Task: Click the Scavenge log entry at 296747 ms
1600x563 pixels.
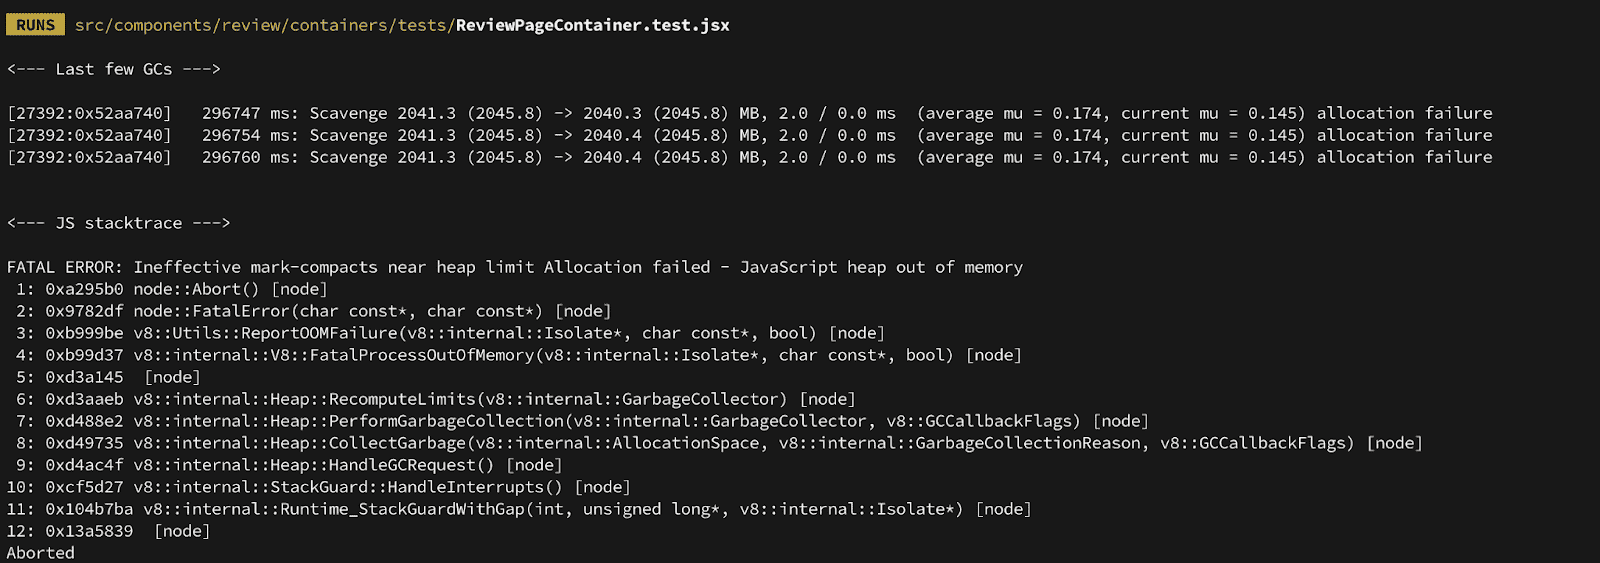Action: pos(749,113)
